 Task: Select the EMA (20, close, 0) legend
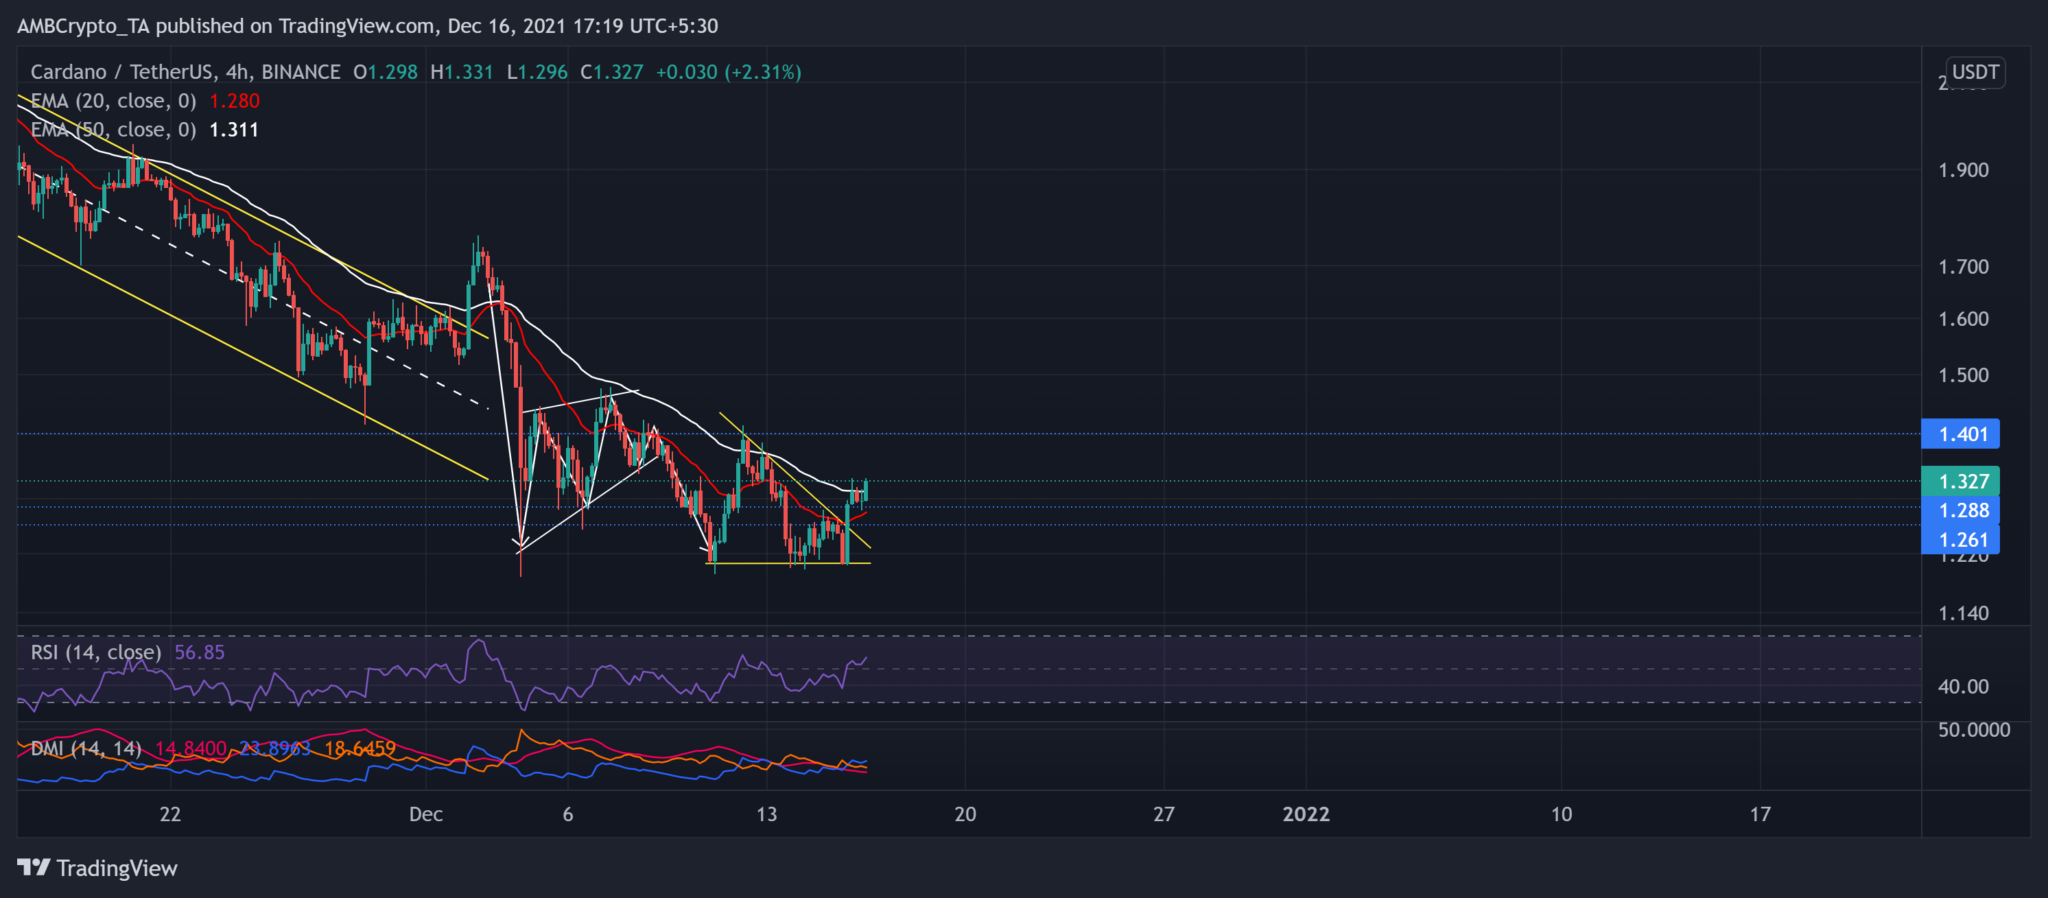(114, 101)
